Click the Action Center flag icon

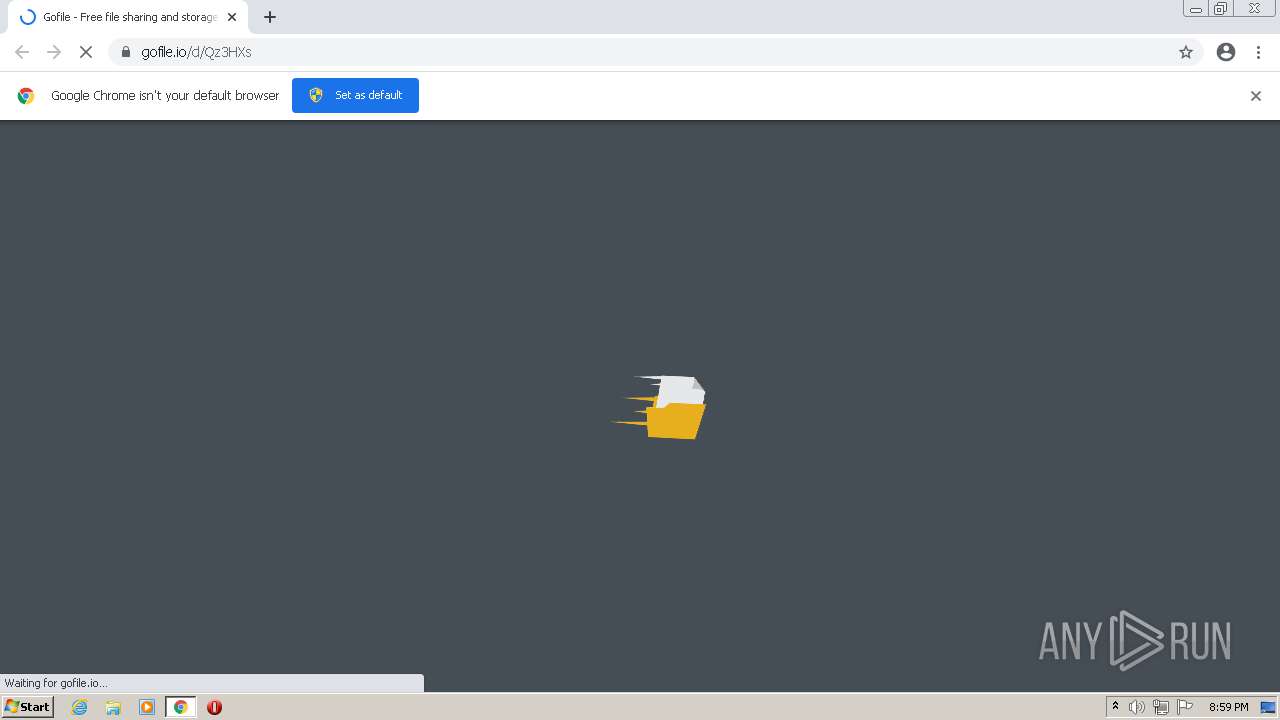(1185, 707)
